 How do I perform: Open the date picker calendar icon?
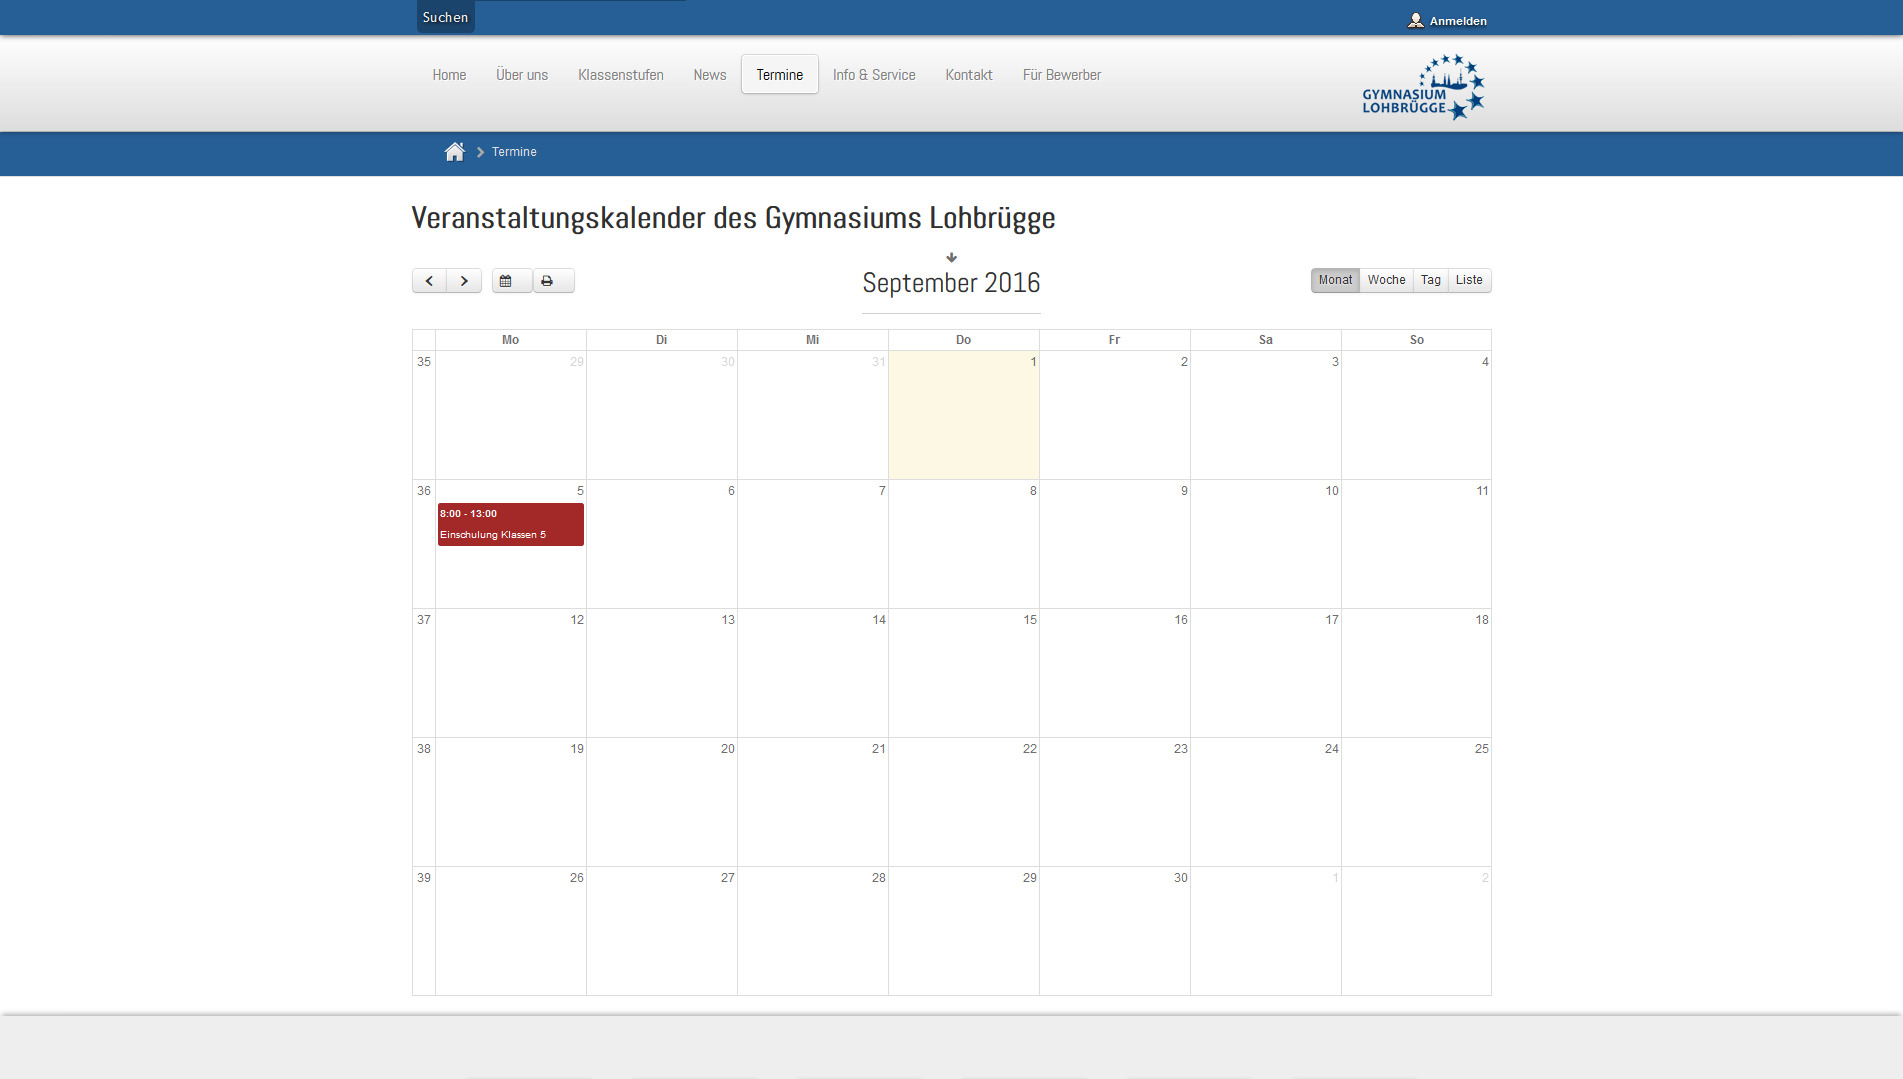coord(512,281)
